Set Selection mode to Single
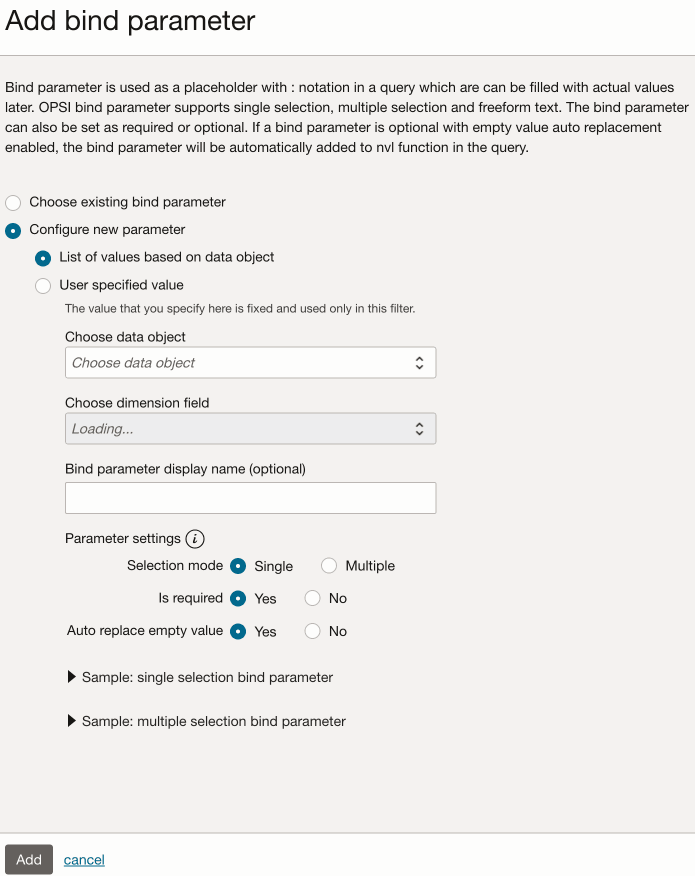This screenshot has width=695, height=876. (x=238, y=566)
